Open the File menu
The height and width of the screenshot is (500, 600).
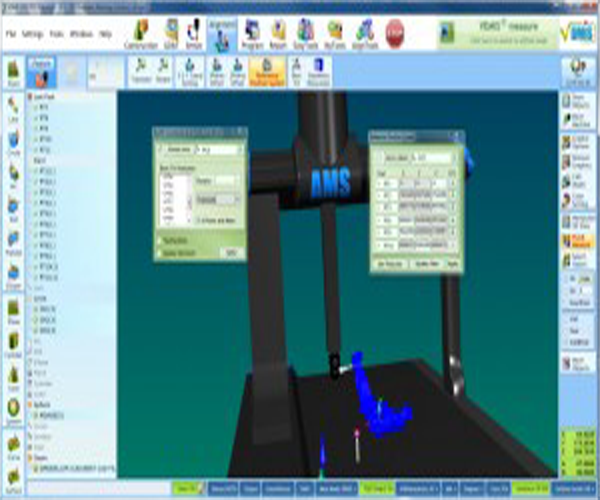(x=10, y=34)
